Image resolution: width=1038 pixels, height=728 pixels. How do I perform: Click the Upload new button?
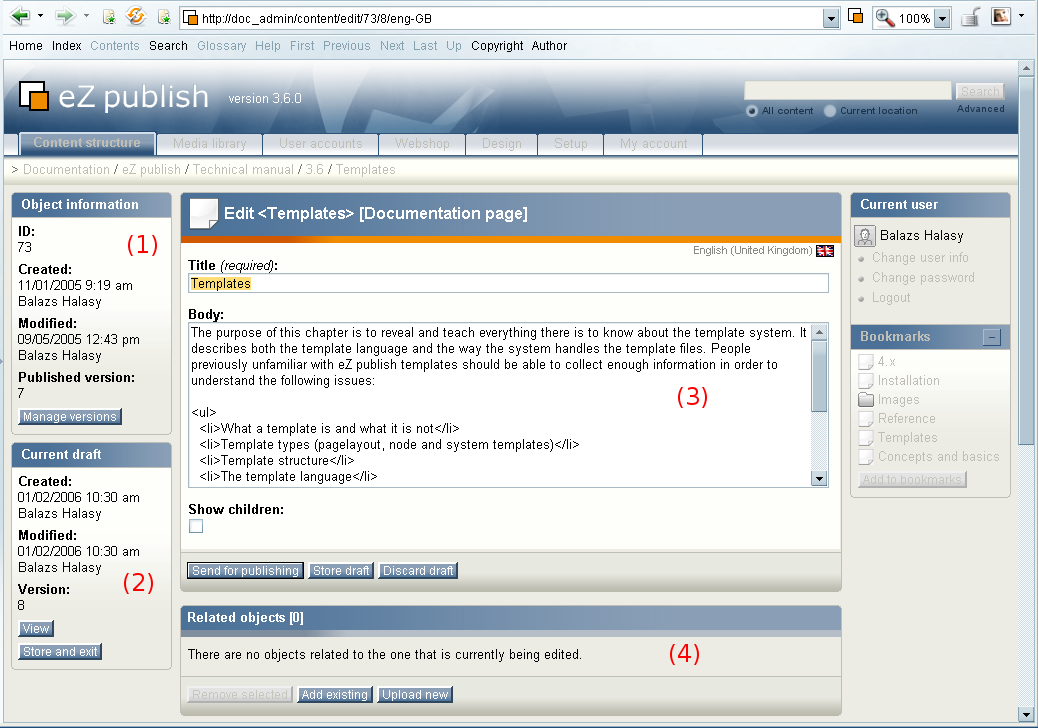point(415,695)
